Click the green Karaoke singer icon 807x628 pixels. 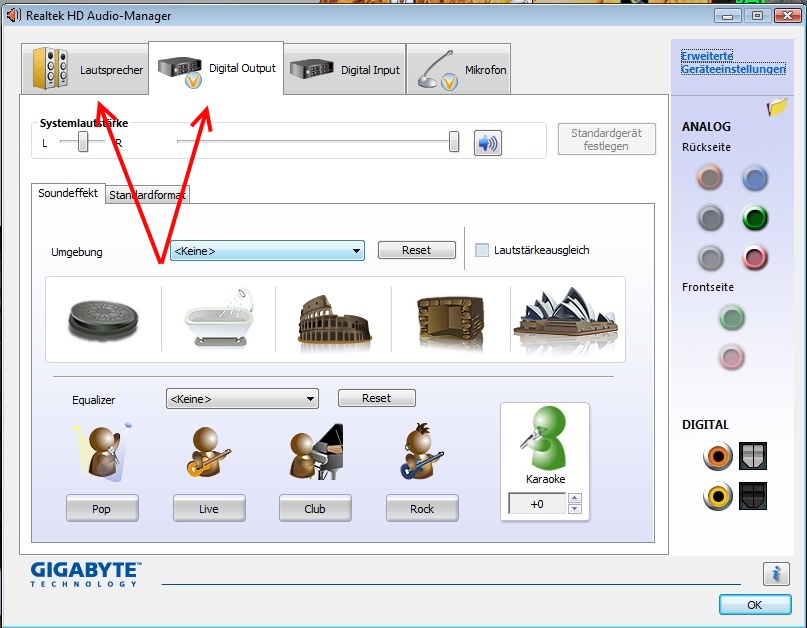[545, 438]
